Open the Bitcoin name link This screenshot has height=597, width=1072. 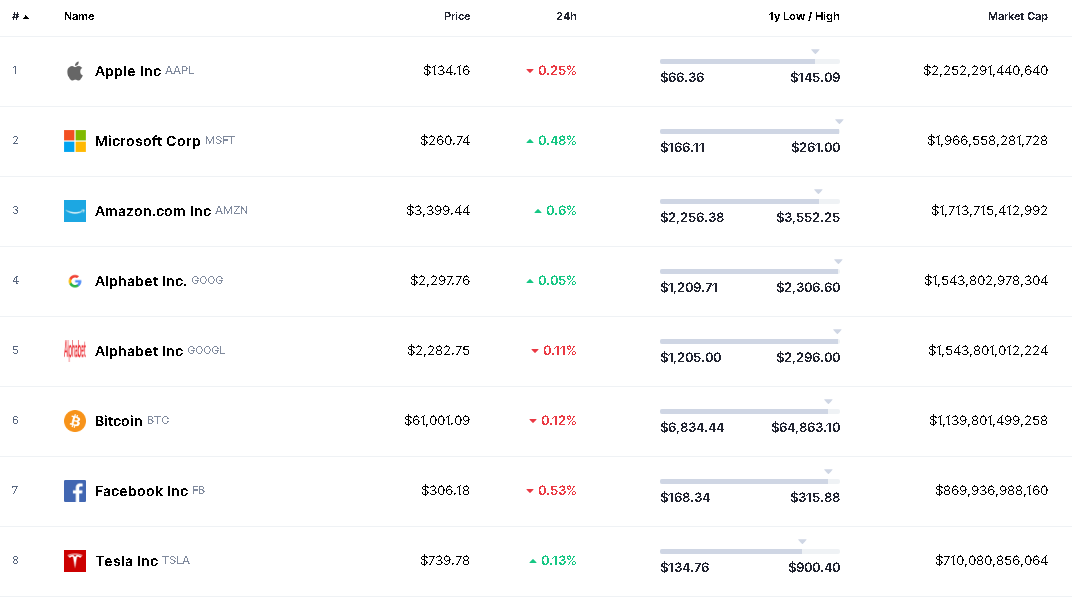tap(118, 421)
